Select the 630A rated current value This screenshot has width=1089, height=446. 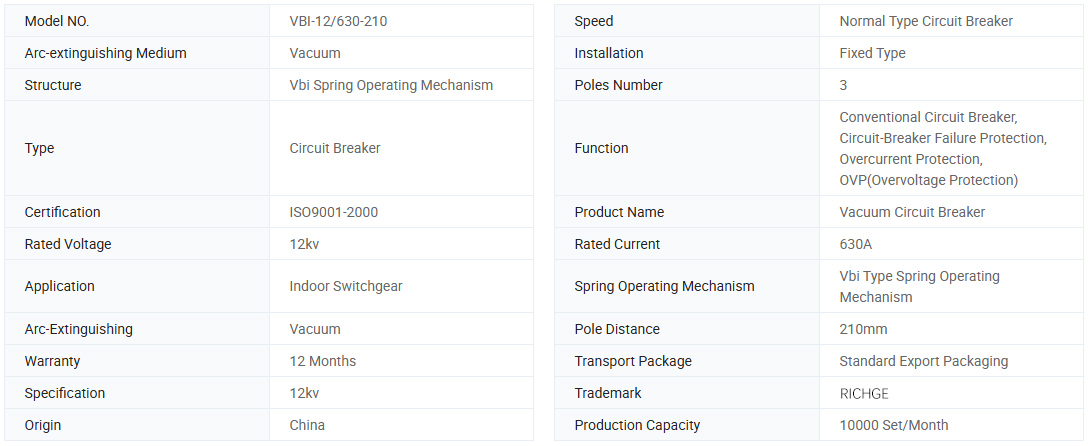(856, 244)
